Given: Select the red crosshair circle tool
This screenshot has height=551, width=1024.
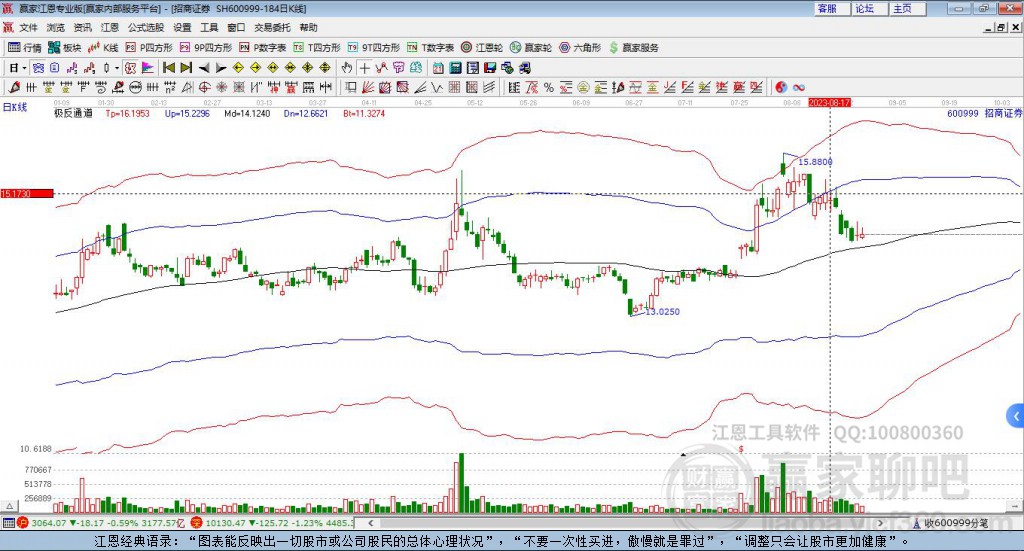Looking at the screenshot, I should click(204, 87).
